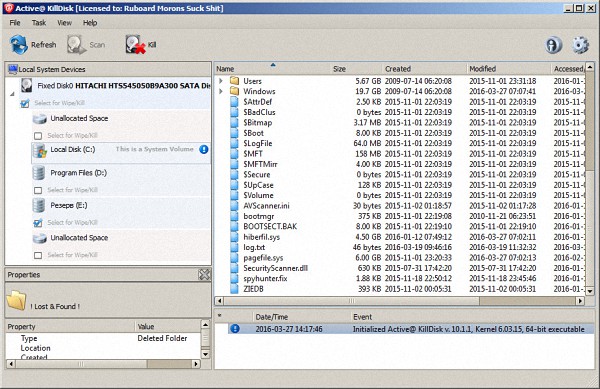Expand the Users folder tree arrow
This screenshot has width=600, height=389.
click(221, 81)
